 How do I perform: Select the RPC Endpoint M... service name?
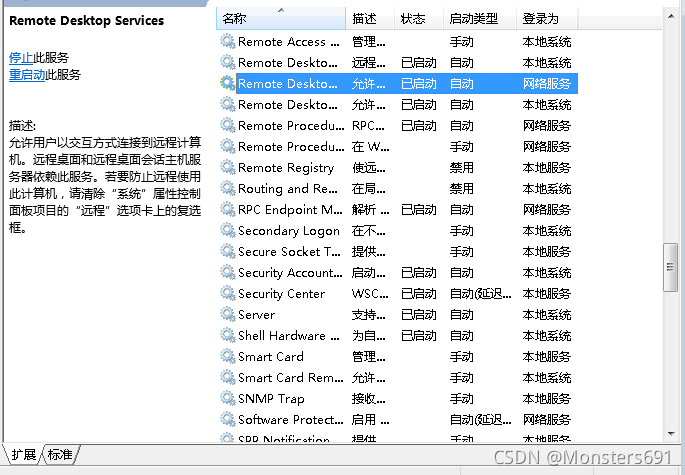click(x=291, y=210)
